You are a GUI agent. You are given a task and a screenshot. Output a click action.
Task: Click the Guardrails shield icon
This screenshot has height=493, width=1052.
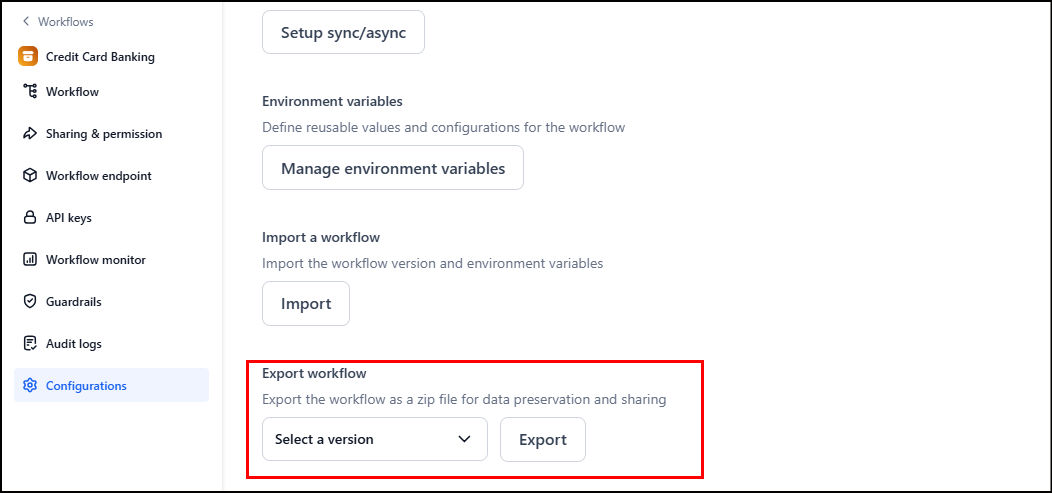(x=29, y=302)
